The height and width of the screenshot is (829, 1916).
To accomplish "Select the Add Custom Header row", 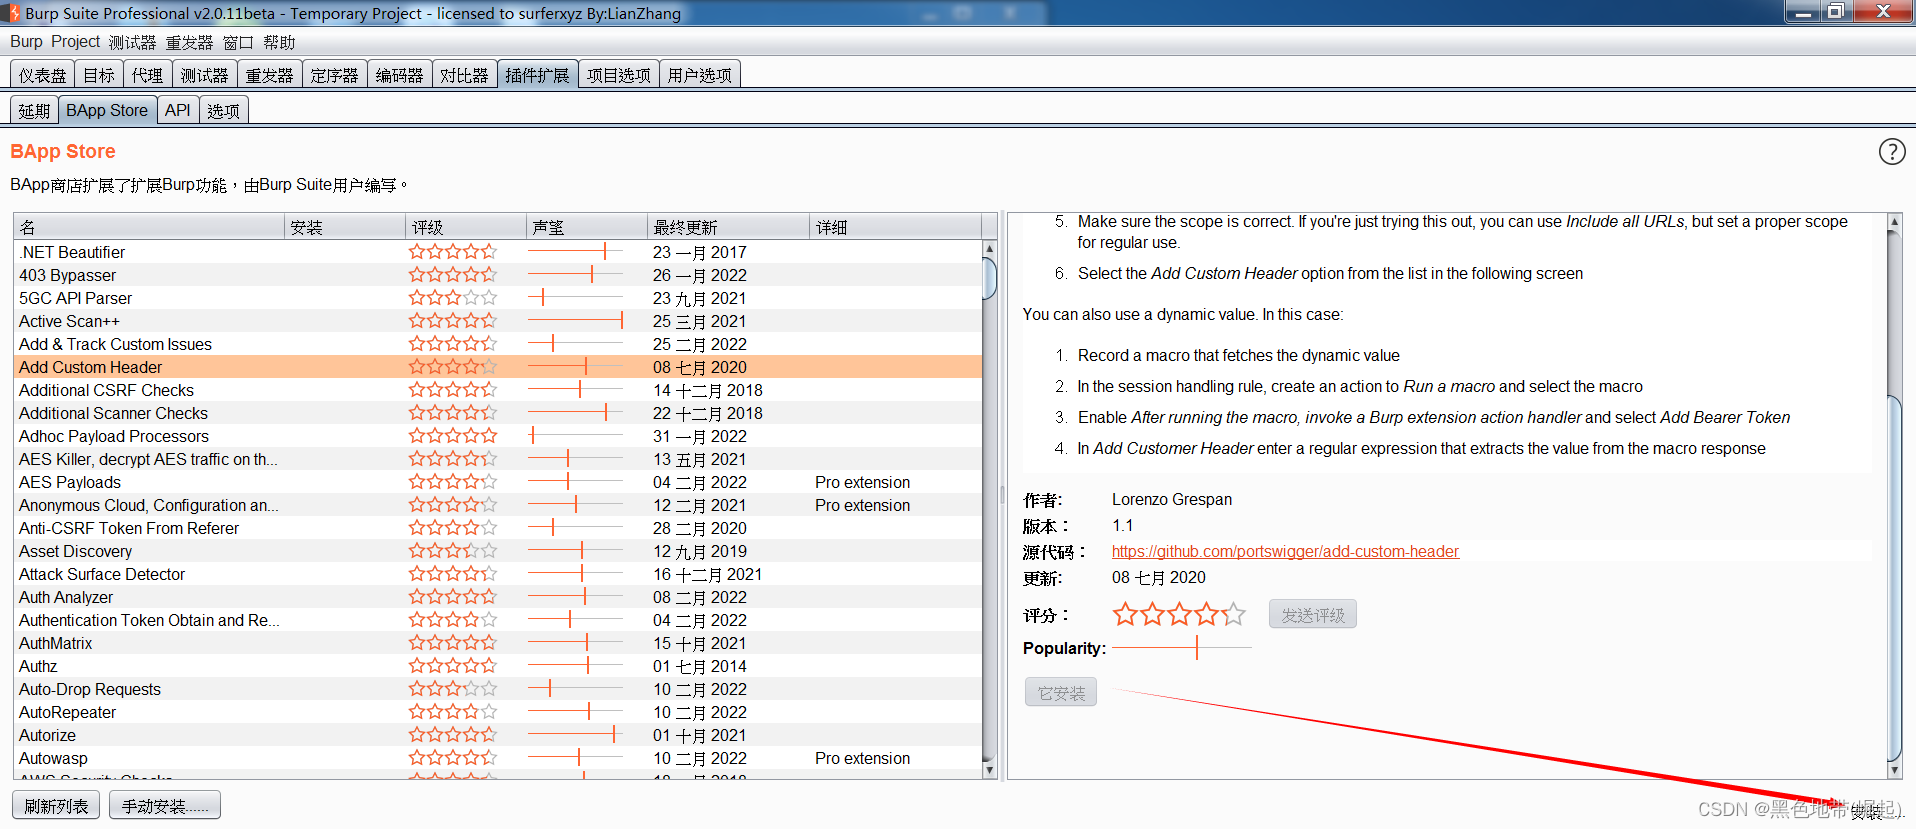I will pos(498,367).
